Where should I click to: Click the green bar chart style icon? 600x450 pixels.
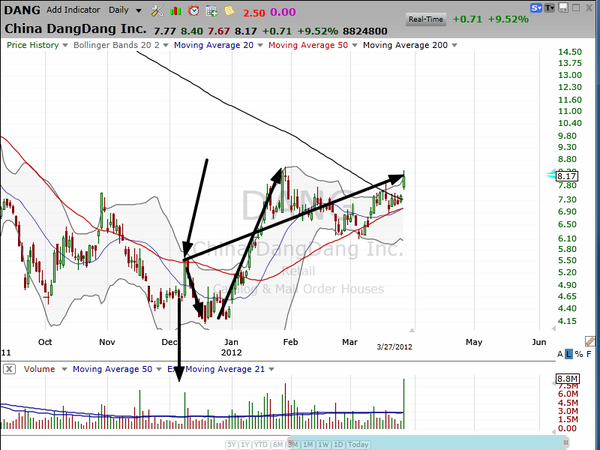pos(176,11)
